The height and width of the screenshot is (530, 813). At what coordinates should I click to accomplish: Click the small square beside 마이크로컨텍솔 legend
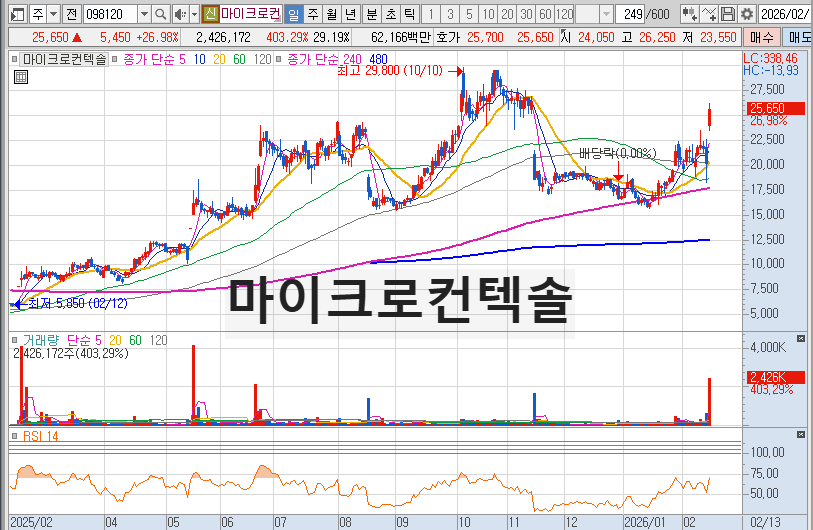[x=14, y=60]
